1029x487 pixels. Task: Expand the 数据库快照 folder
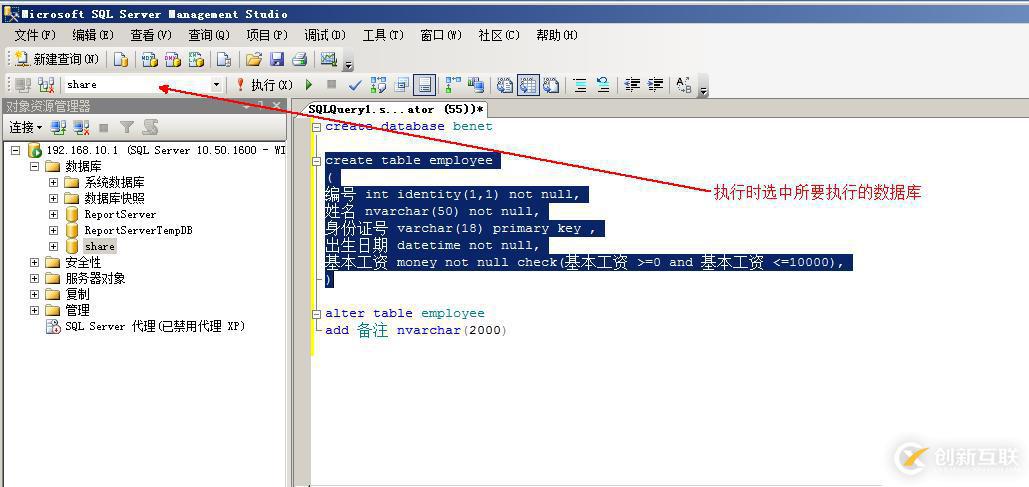pos(53,198)
